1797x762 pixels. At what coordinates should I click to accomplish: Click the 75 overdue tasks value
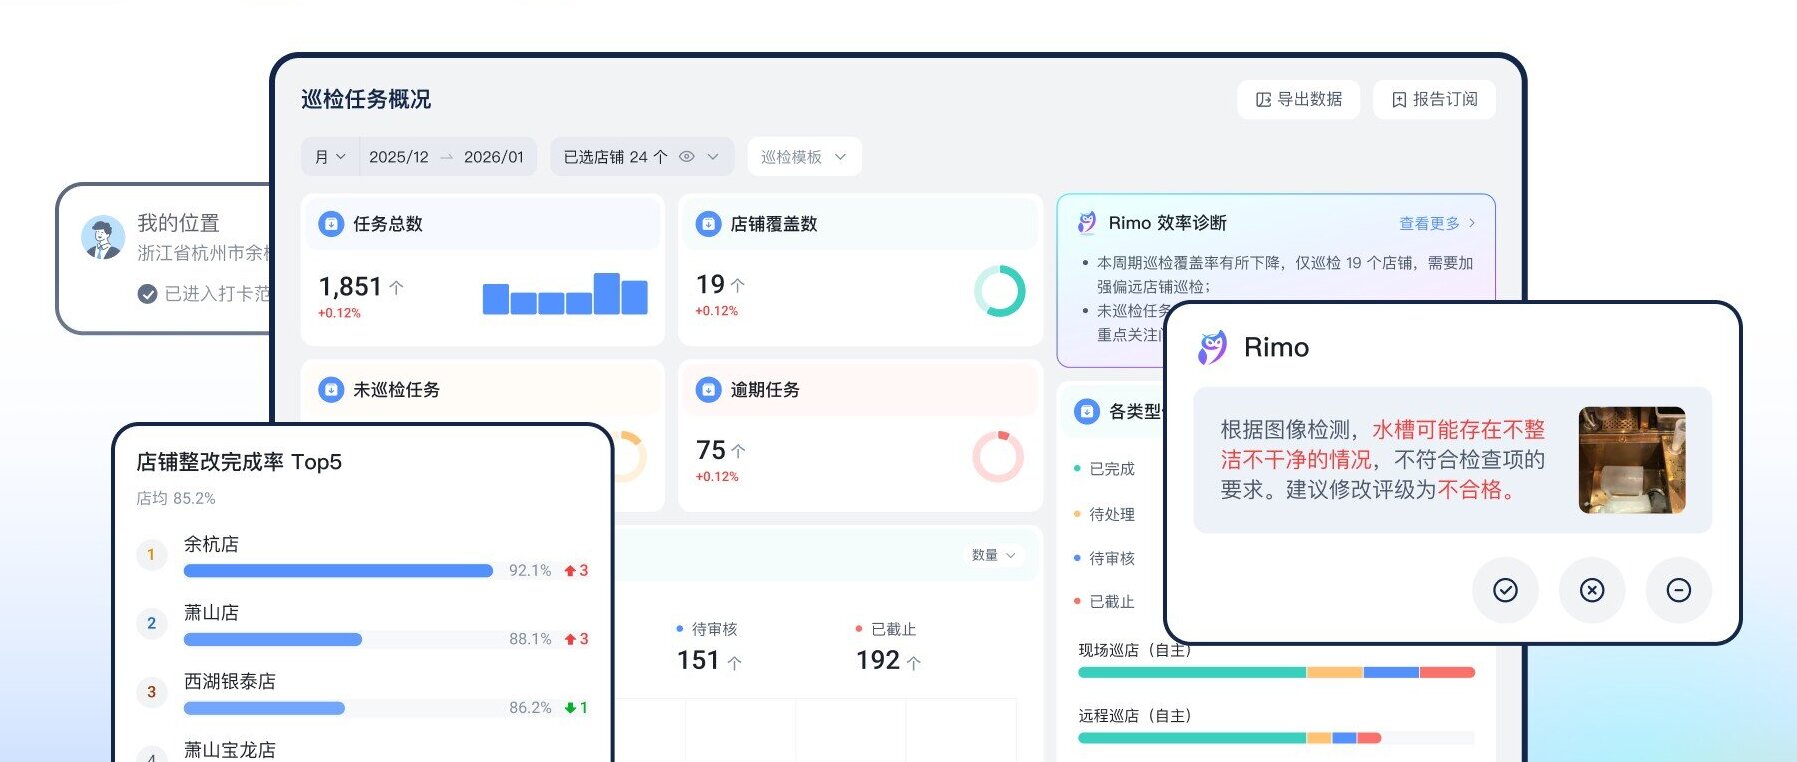(x=711, y=450)
